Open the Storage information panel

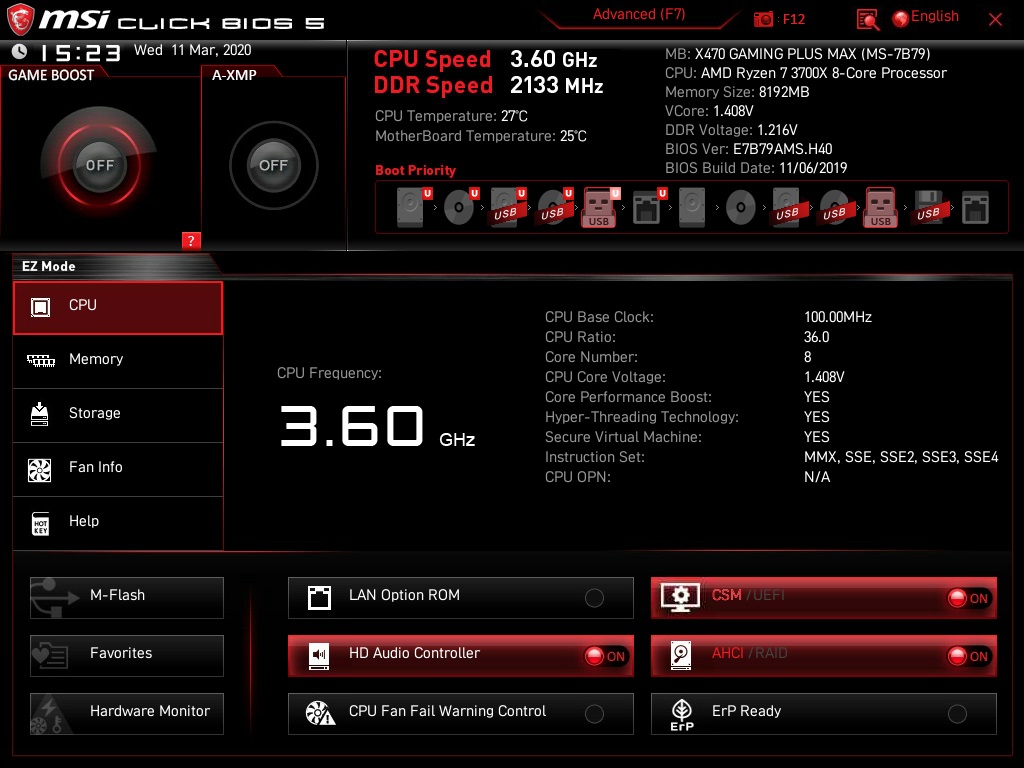pos(118,413)
